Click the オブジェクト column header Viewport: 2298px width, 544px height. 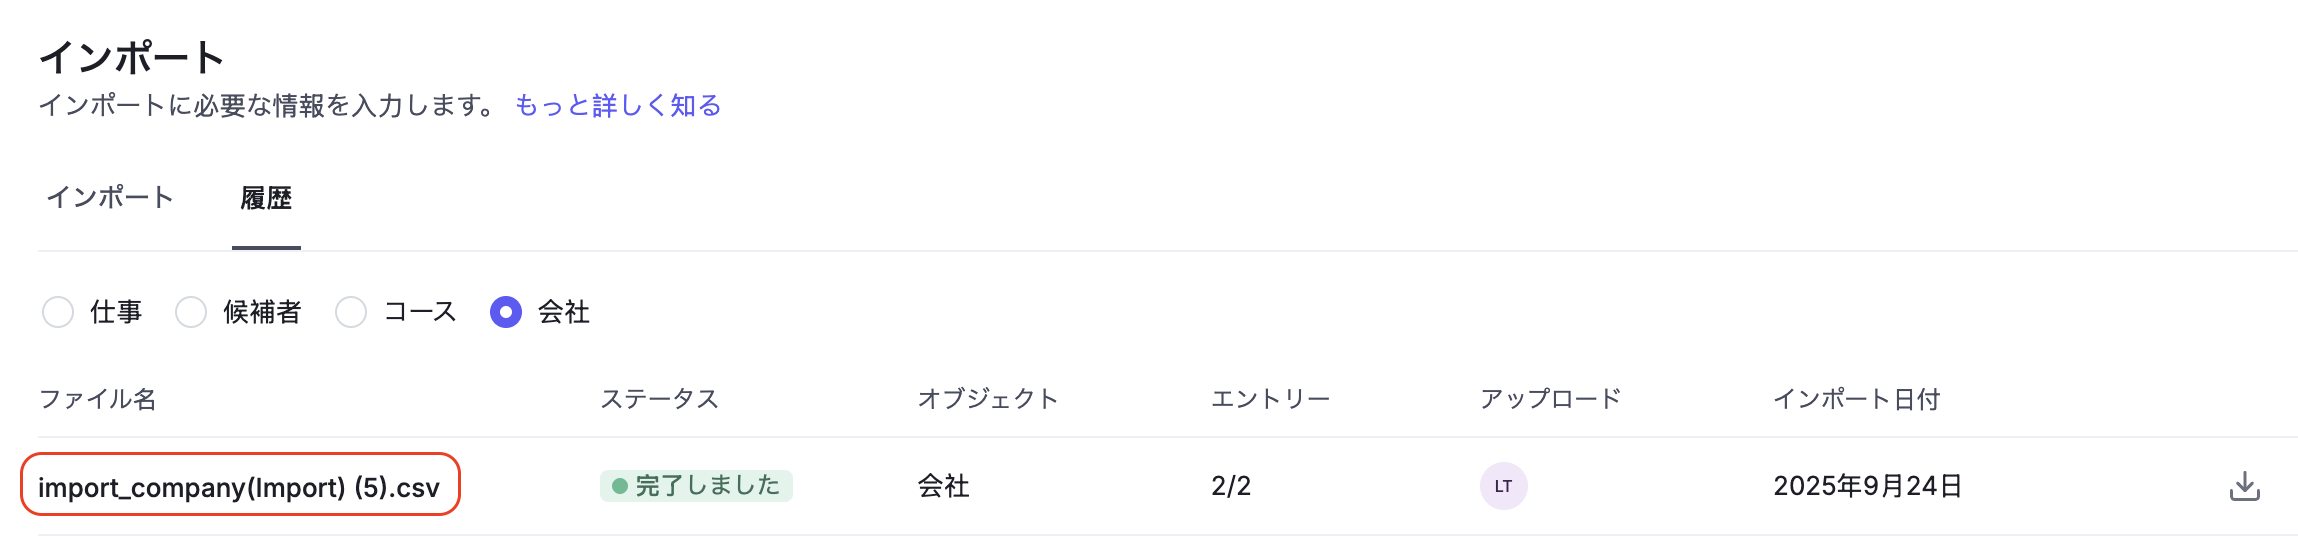987,399
